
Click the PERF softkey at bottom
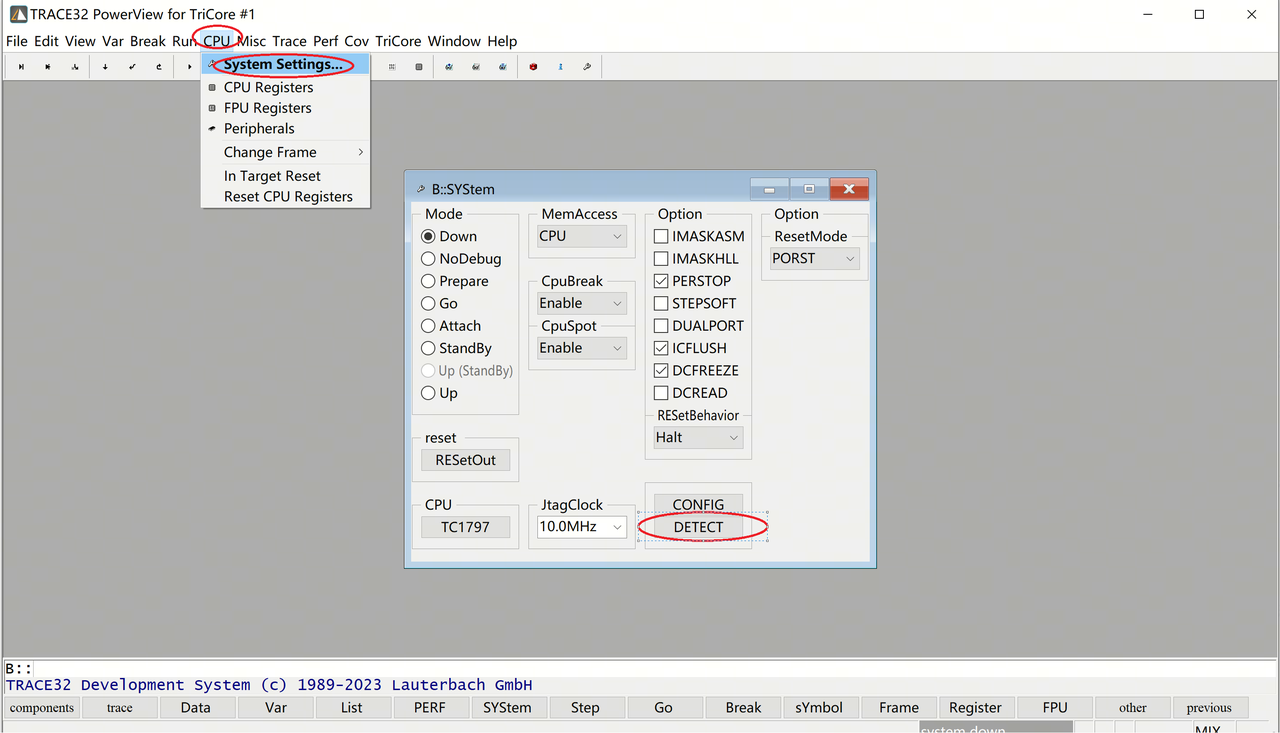[430, 708]
